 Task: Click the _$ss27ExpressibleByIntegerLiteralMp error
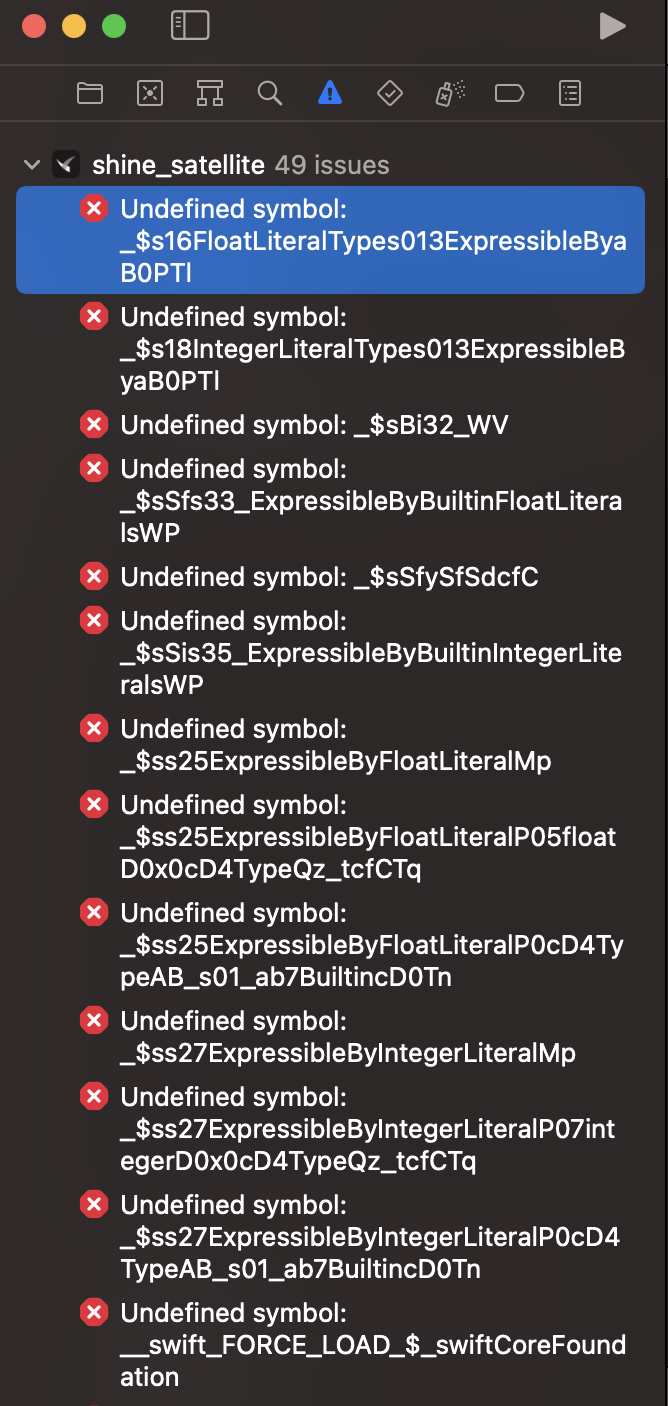347,1037
